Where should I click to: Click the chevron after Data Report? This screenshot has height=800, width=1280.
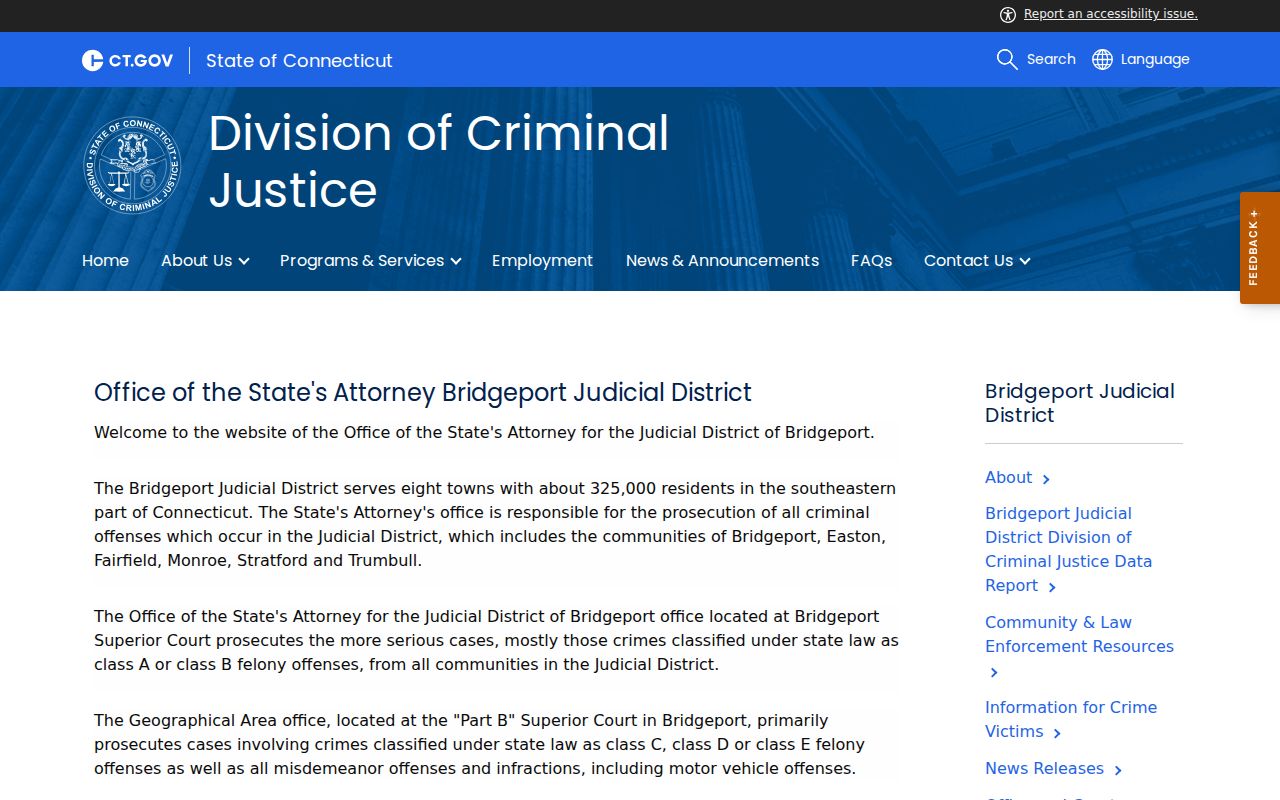1052,587
